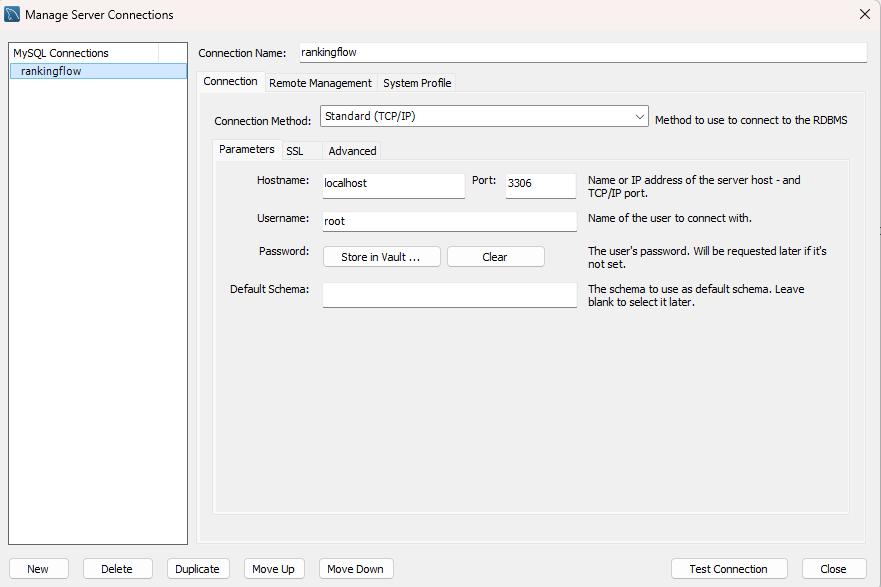Click Store in Vault button
Image resolution: width=881 pixels, height=587 pixels.
pos(382,257)
